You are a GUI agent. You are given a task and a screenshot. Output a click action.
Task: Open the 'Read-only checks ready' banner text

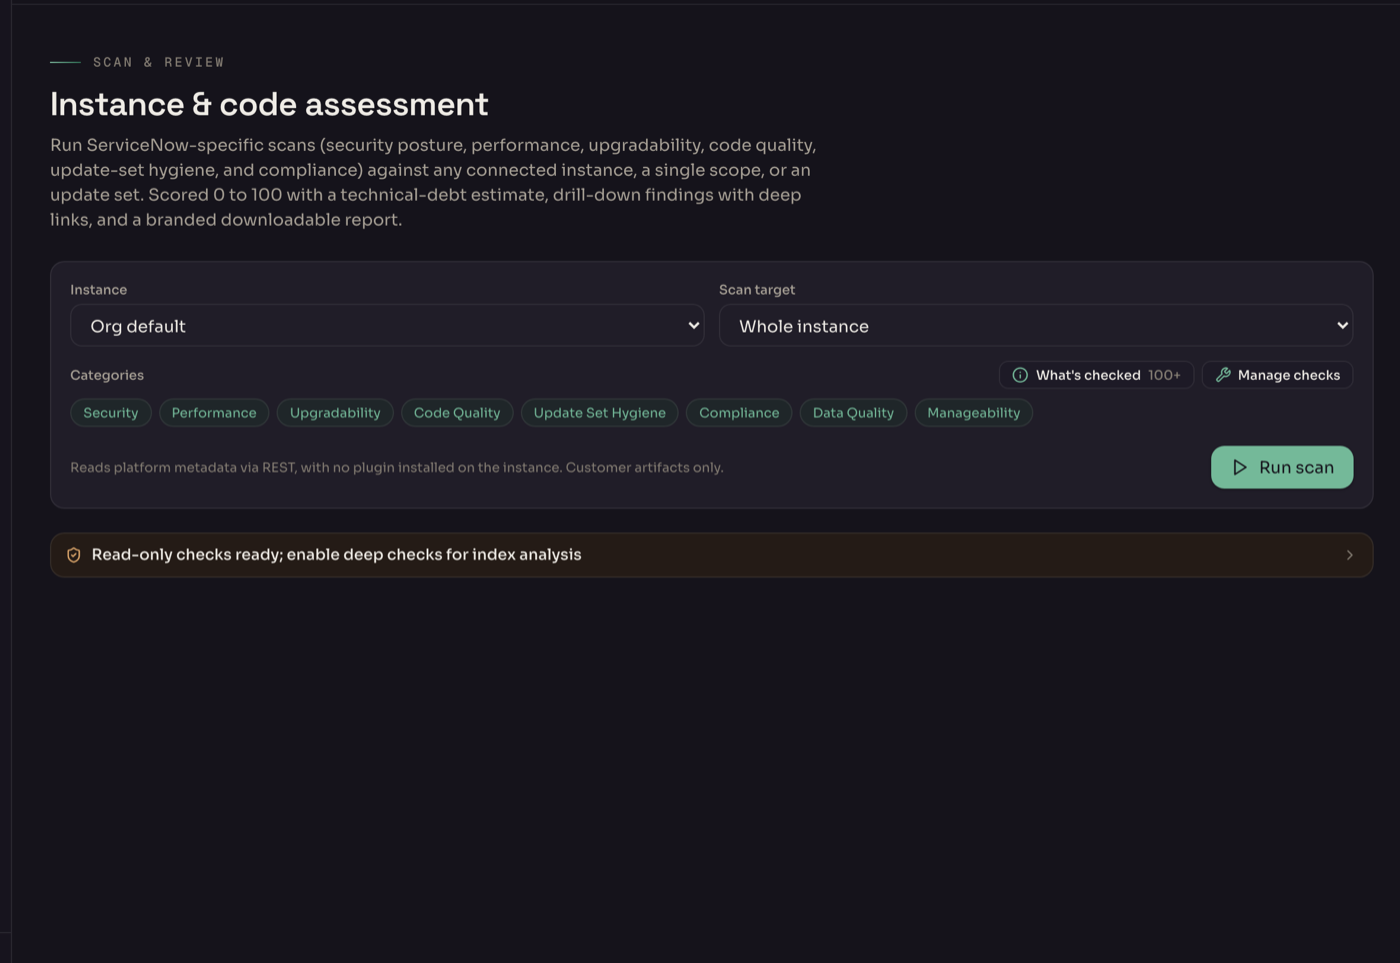coord(336,555)
